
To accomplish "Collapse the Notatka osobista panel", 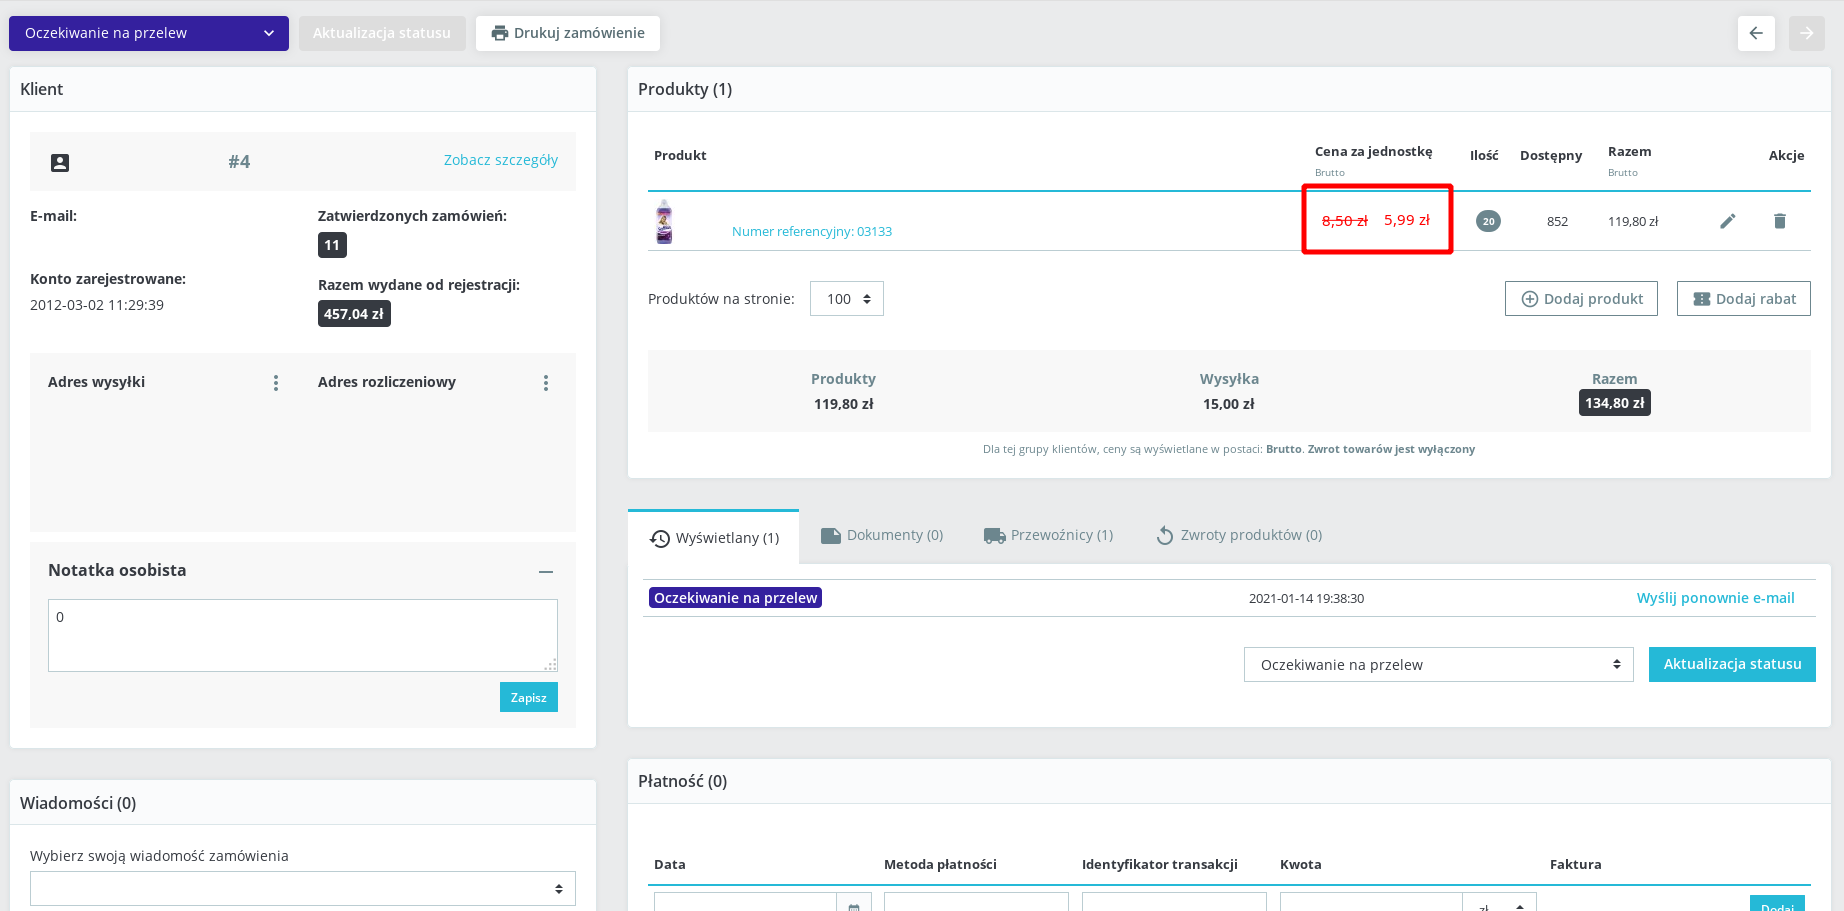I will tap(546, 571).
